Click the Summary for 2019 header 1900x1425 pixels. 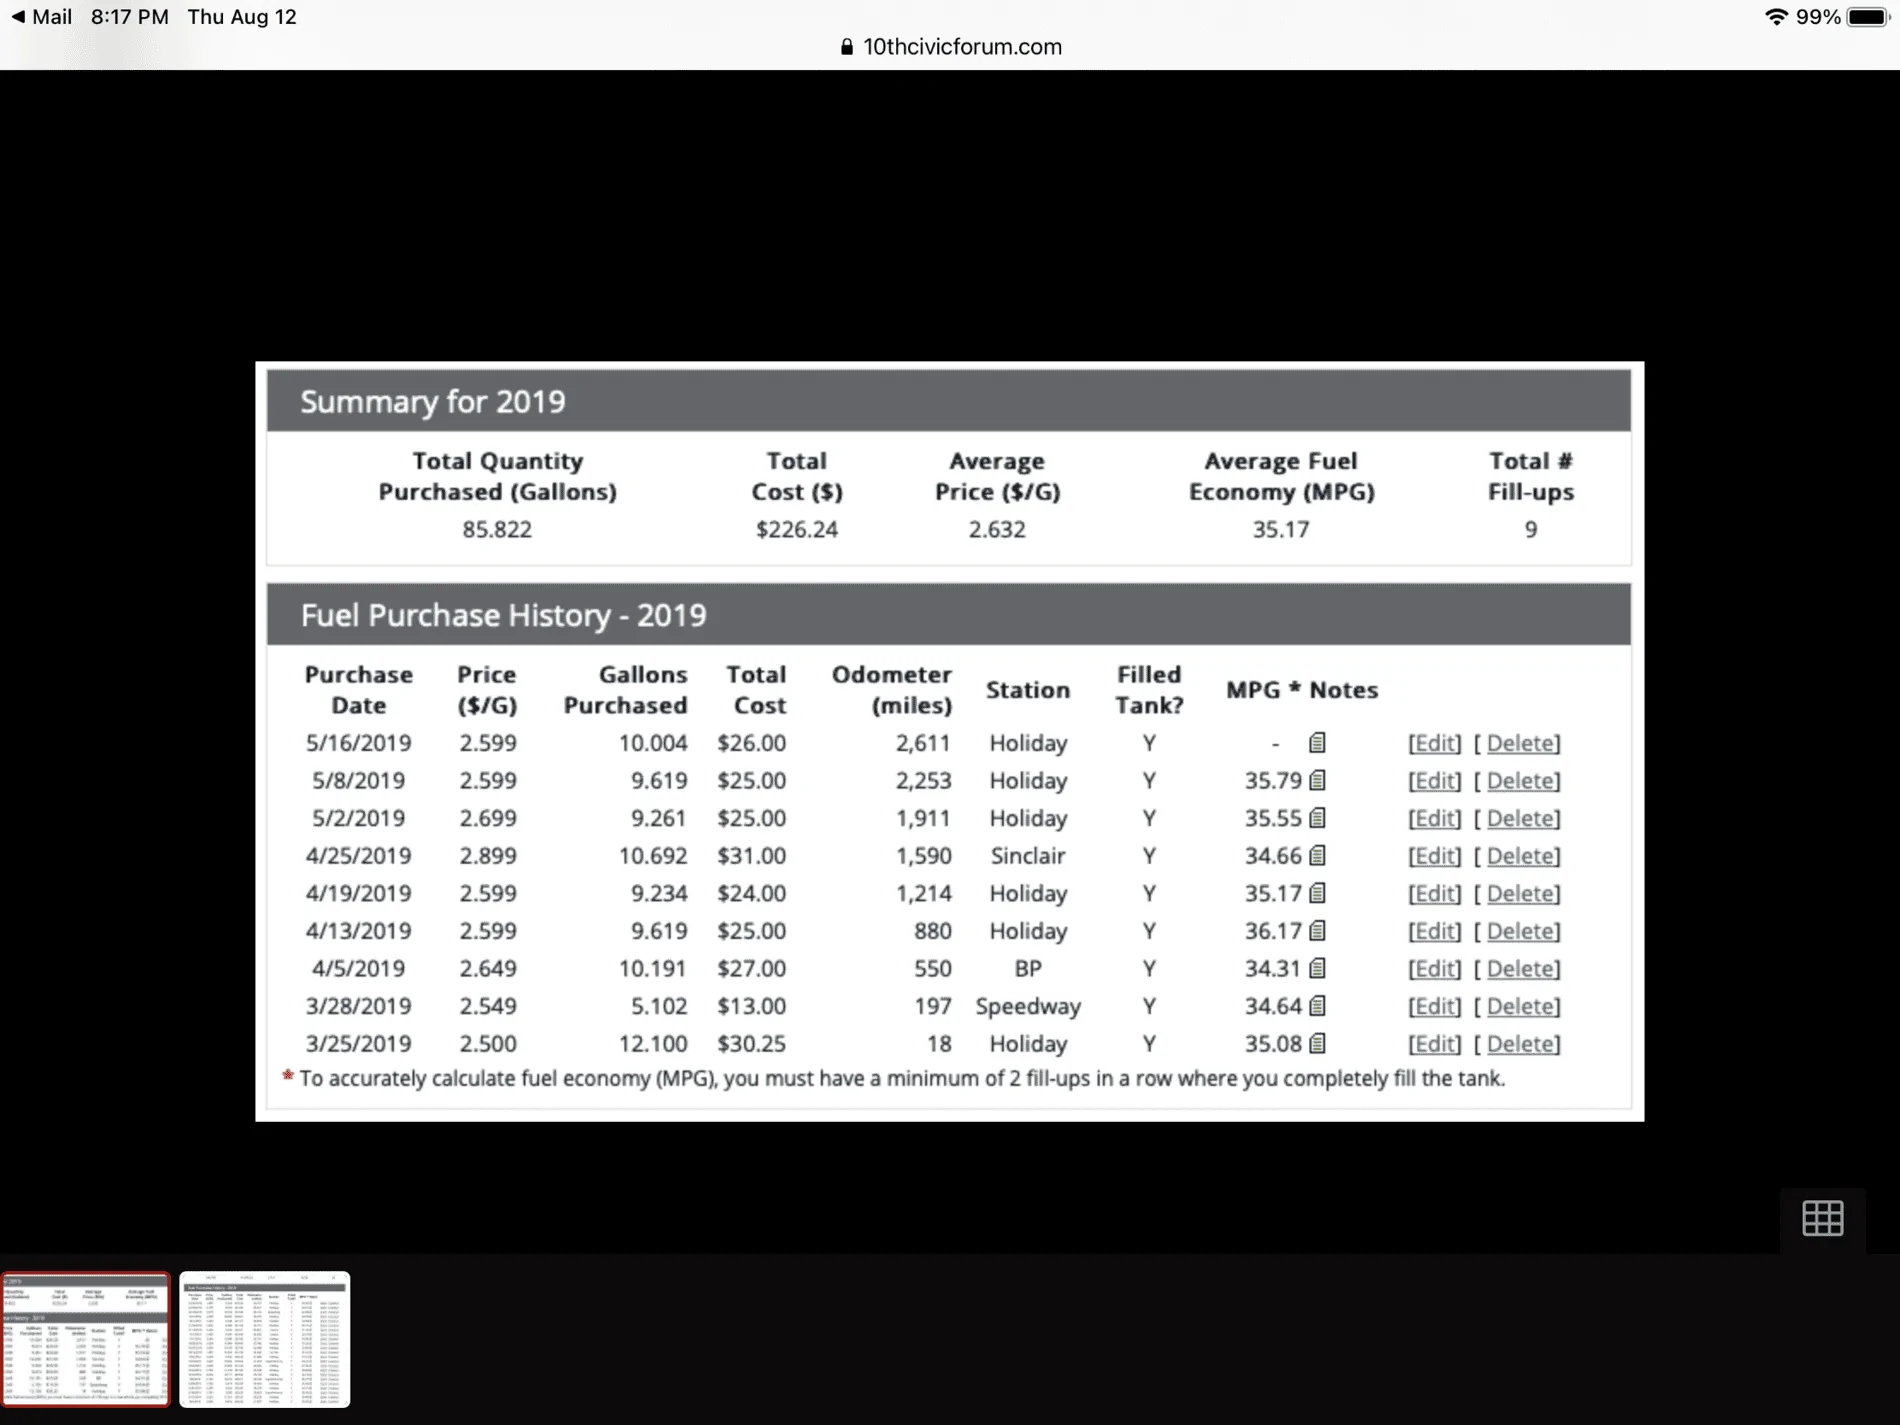tap(948, 401)
